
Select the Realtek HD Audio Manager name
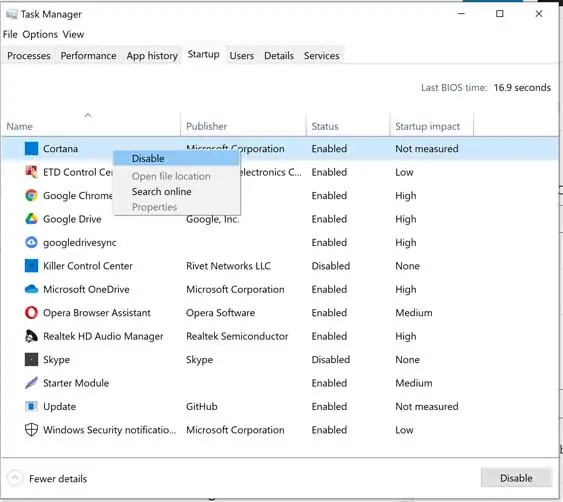103,336
